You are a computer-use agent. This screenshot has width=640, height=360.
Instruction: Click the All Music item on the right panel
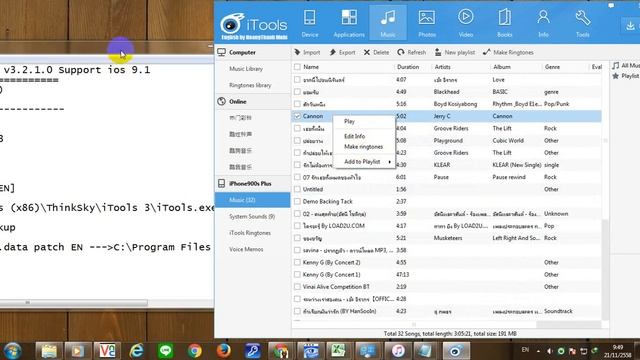(x=626, y=66)
